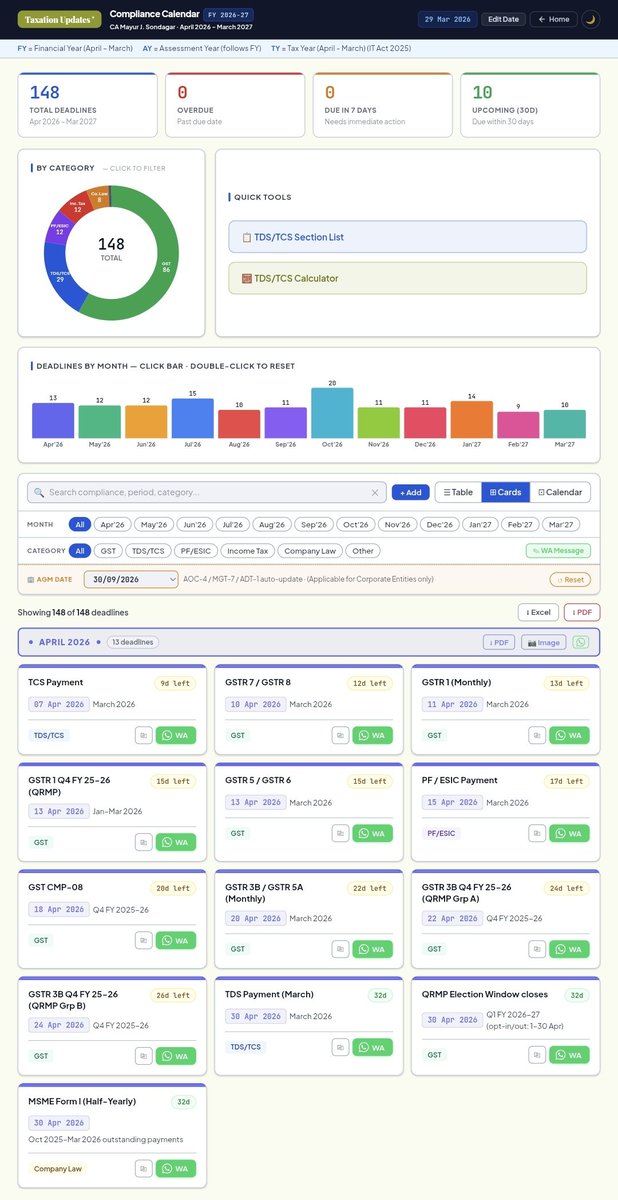The height and width of the screenshot is (1200, 618).
Task: Filter category by TDS/TCS pill
Action: pos(148,551)
